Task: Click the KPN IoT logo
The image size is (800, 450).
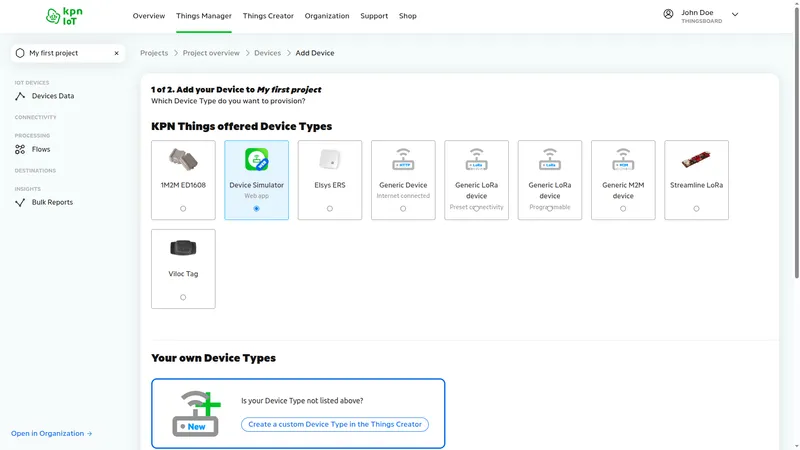Action: [64, 16]
